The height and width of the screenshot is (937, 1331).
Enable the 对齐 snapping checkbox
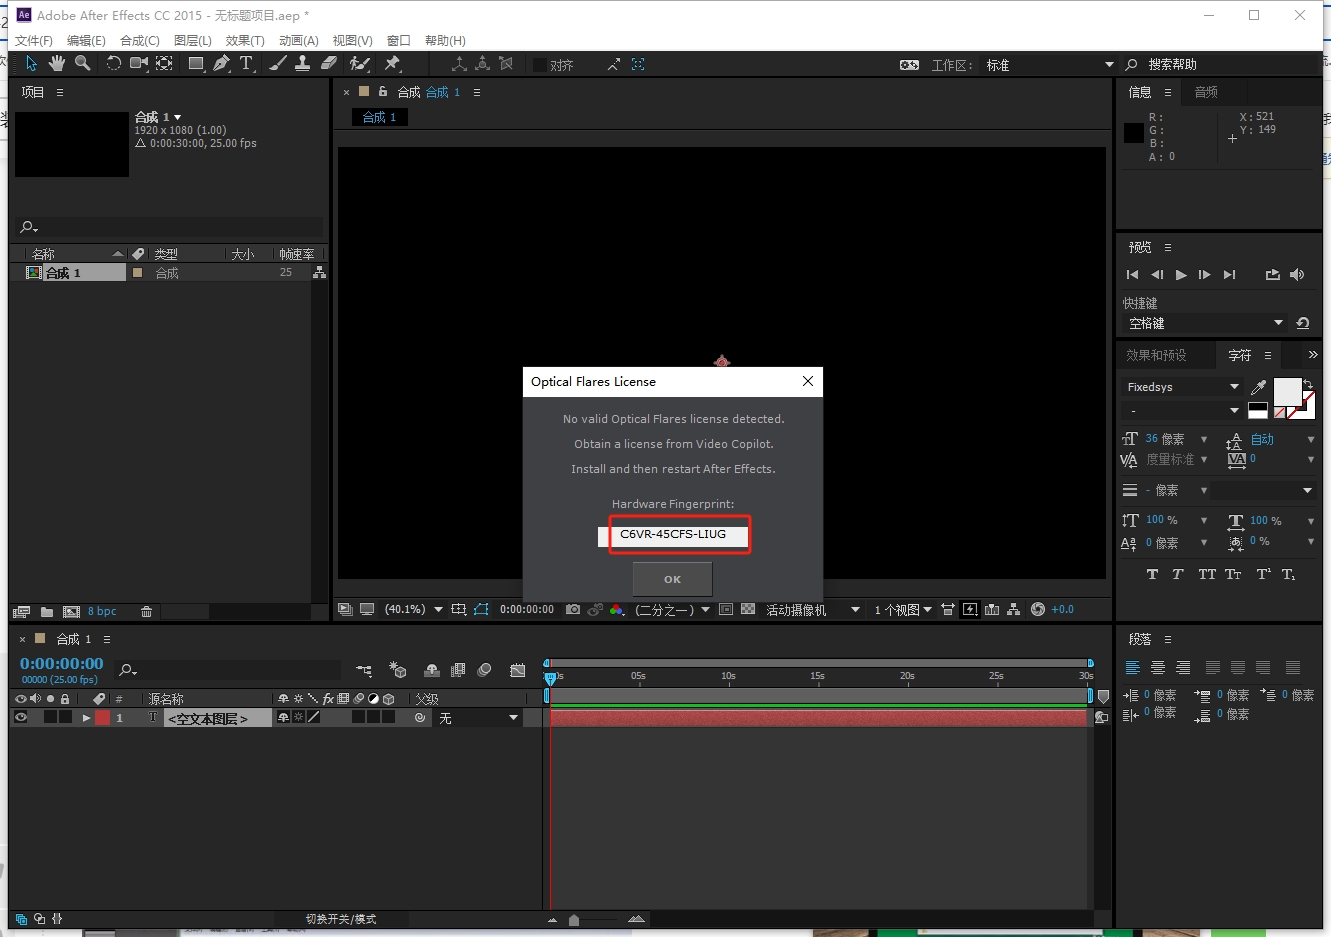click(540, 65)
